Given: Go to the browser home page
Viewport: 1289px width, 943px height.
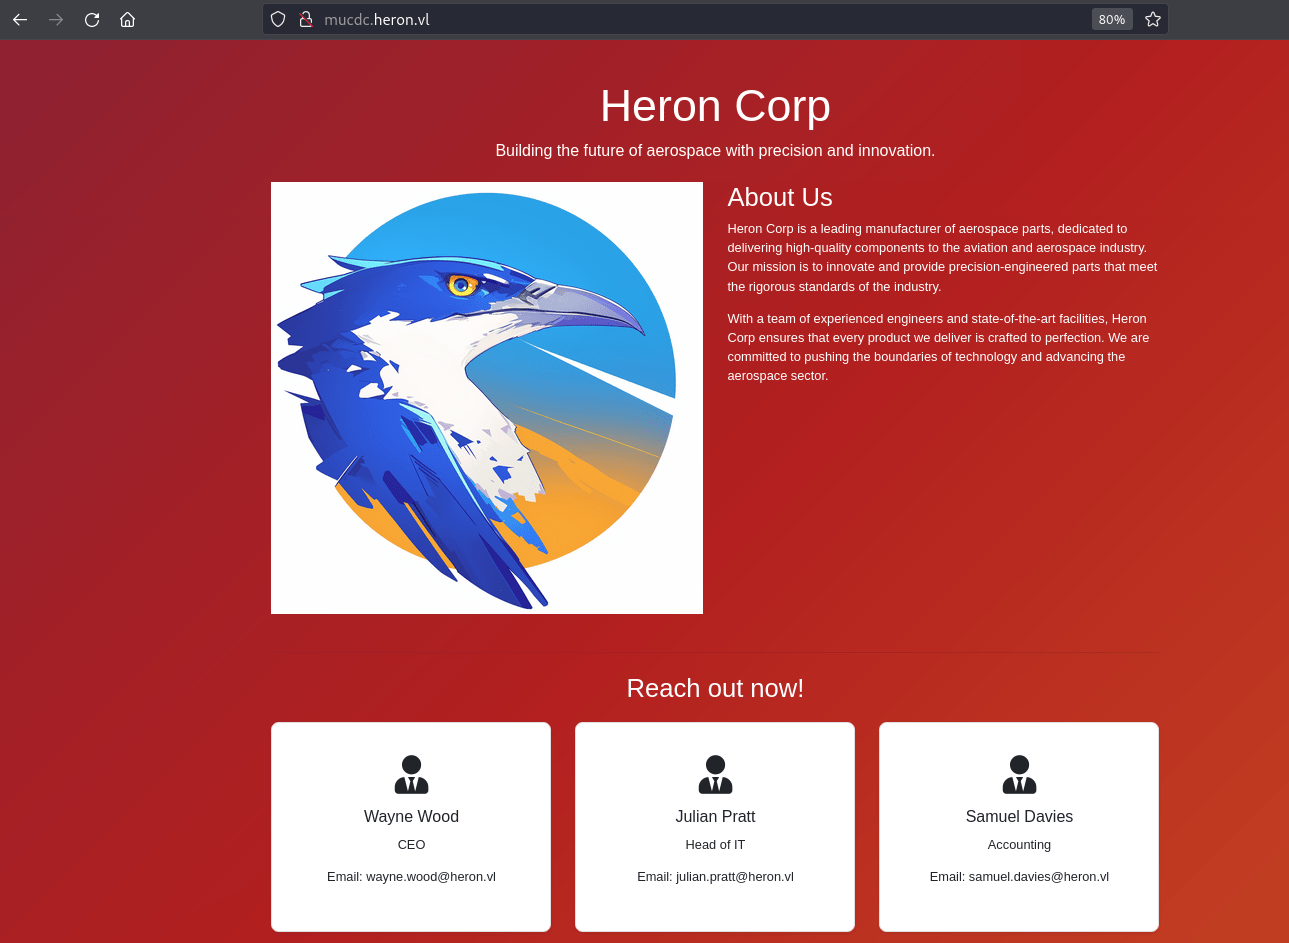Looking at the screenshot, I should coord(127,19).
